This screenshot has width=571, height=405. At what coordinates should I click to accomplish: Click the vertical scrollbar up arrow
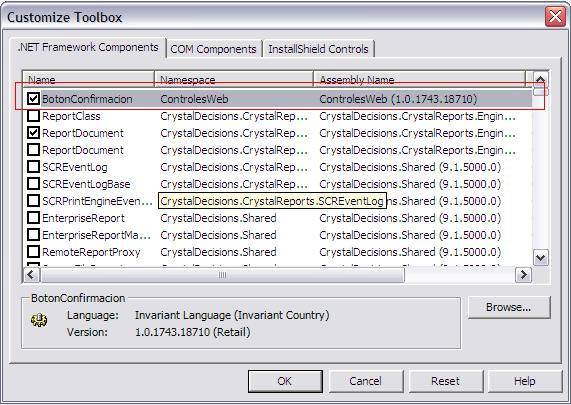540,79
